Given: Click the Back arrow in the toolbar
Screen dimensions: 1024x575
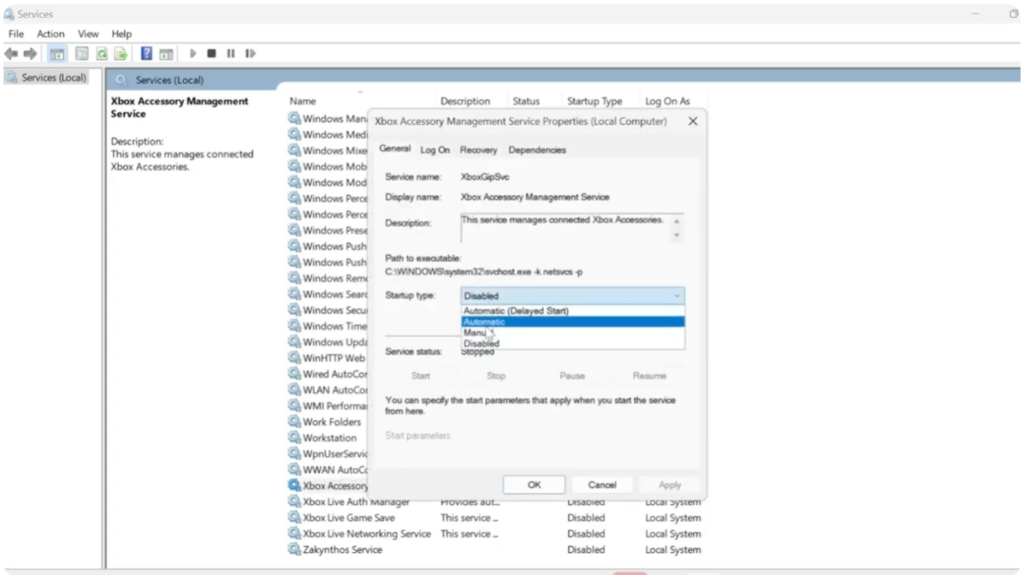Looking at the screenshot, I should (11, 54).
